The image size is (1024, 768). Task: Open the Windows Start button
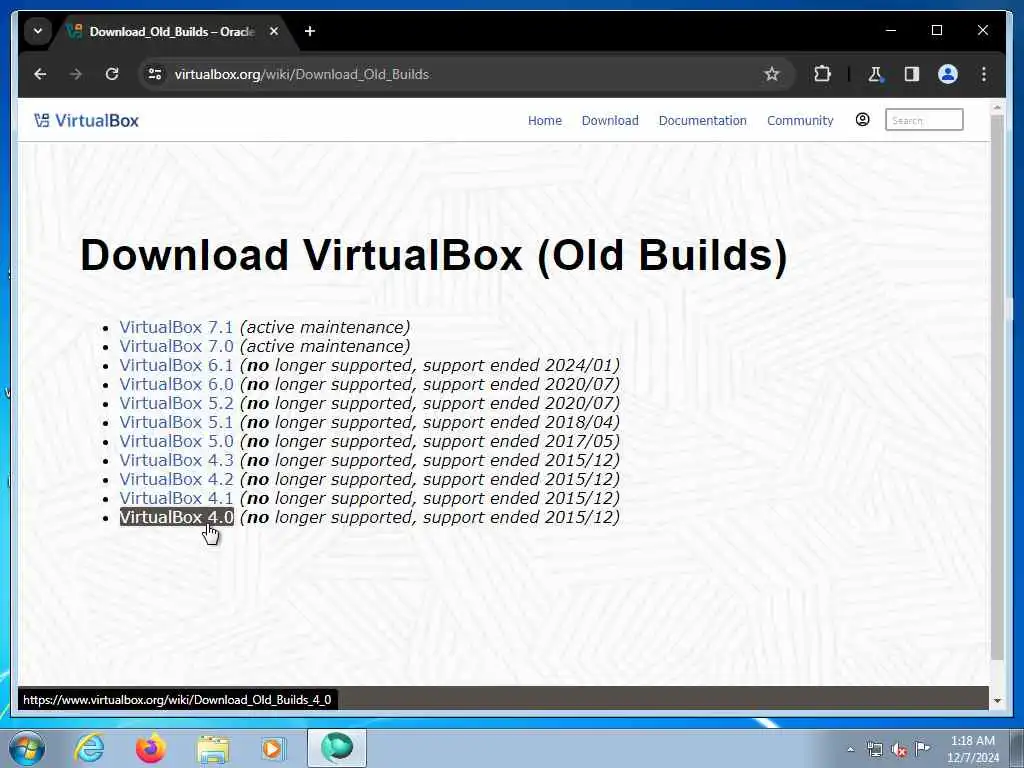tap(27, 748)
